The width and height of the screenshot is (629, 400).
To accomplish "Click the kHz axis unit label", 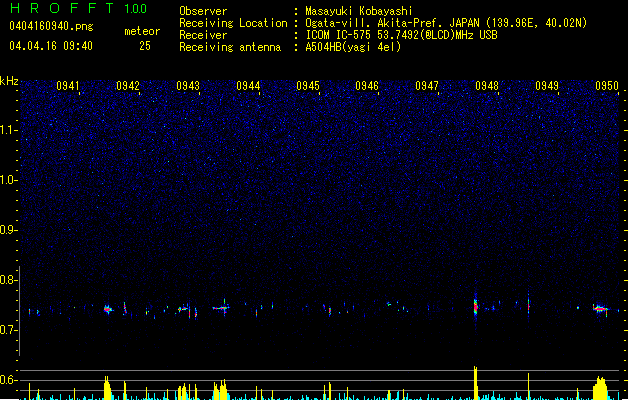I will [9, 81].
